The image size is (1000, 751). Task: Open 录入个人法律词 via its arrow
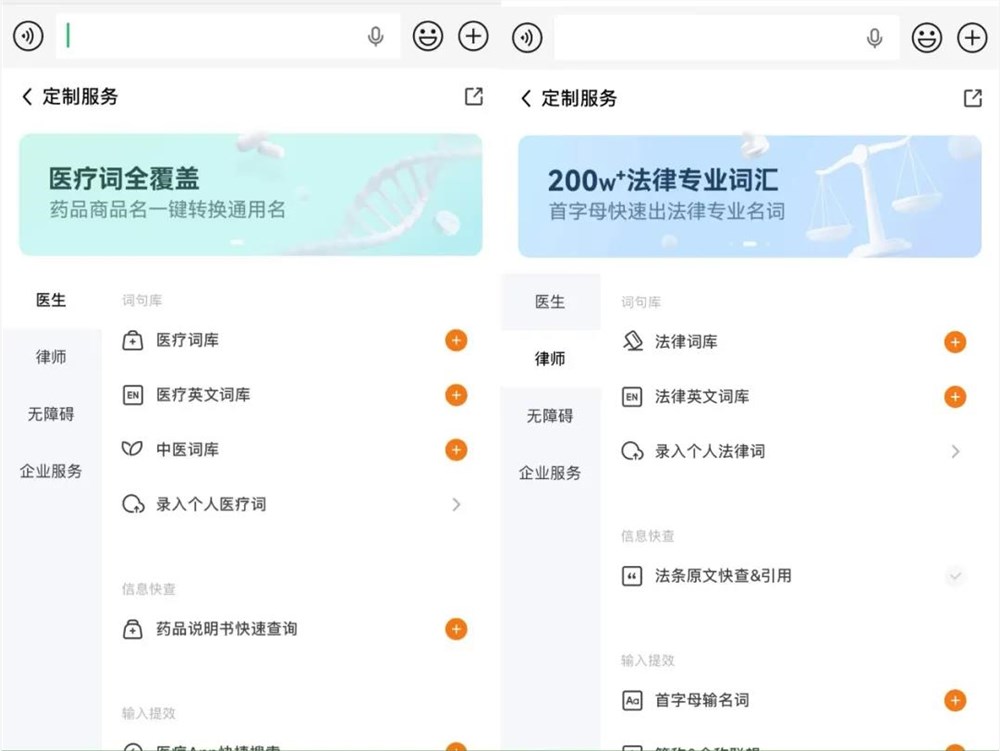coord(956,451)
